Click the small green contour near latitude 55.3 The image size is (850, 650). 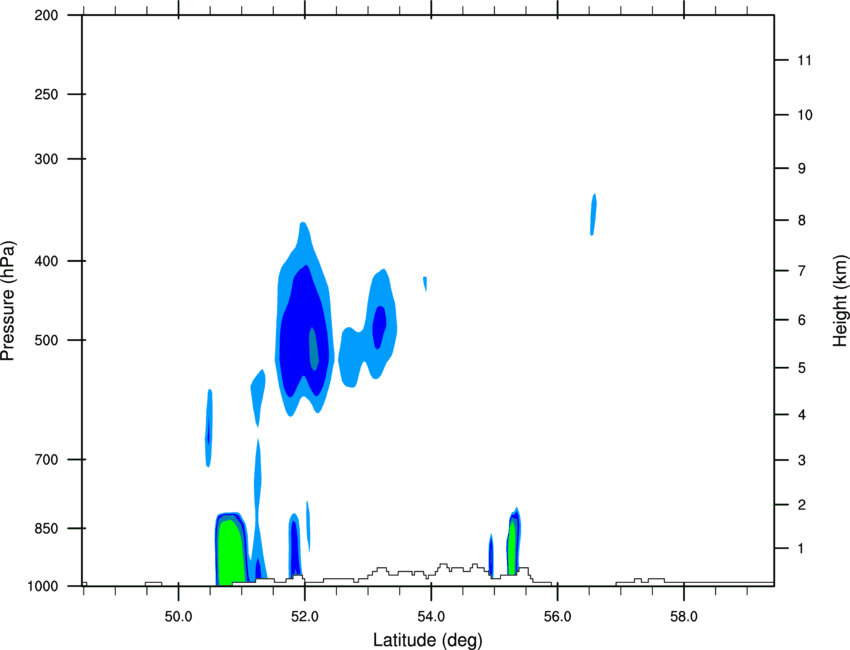(511, 549)
